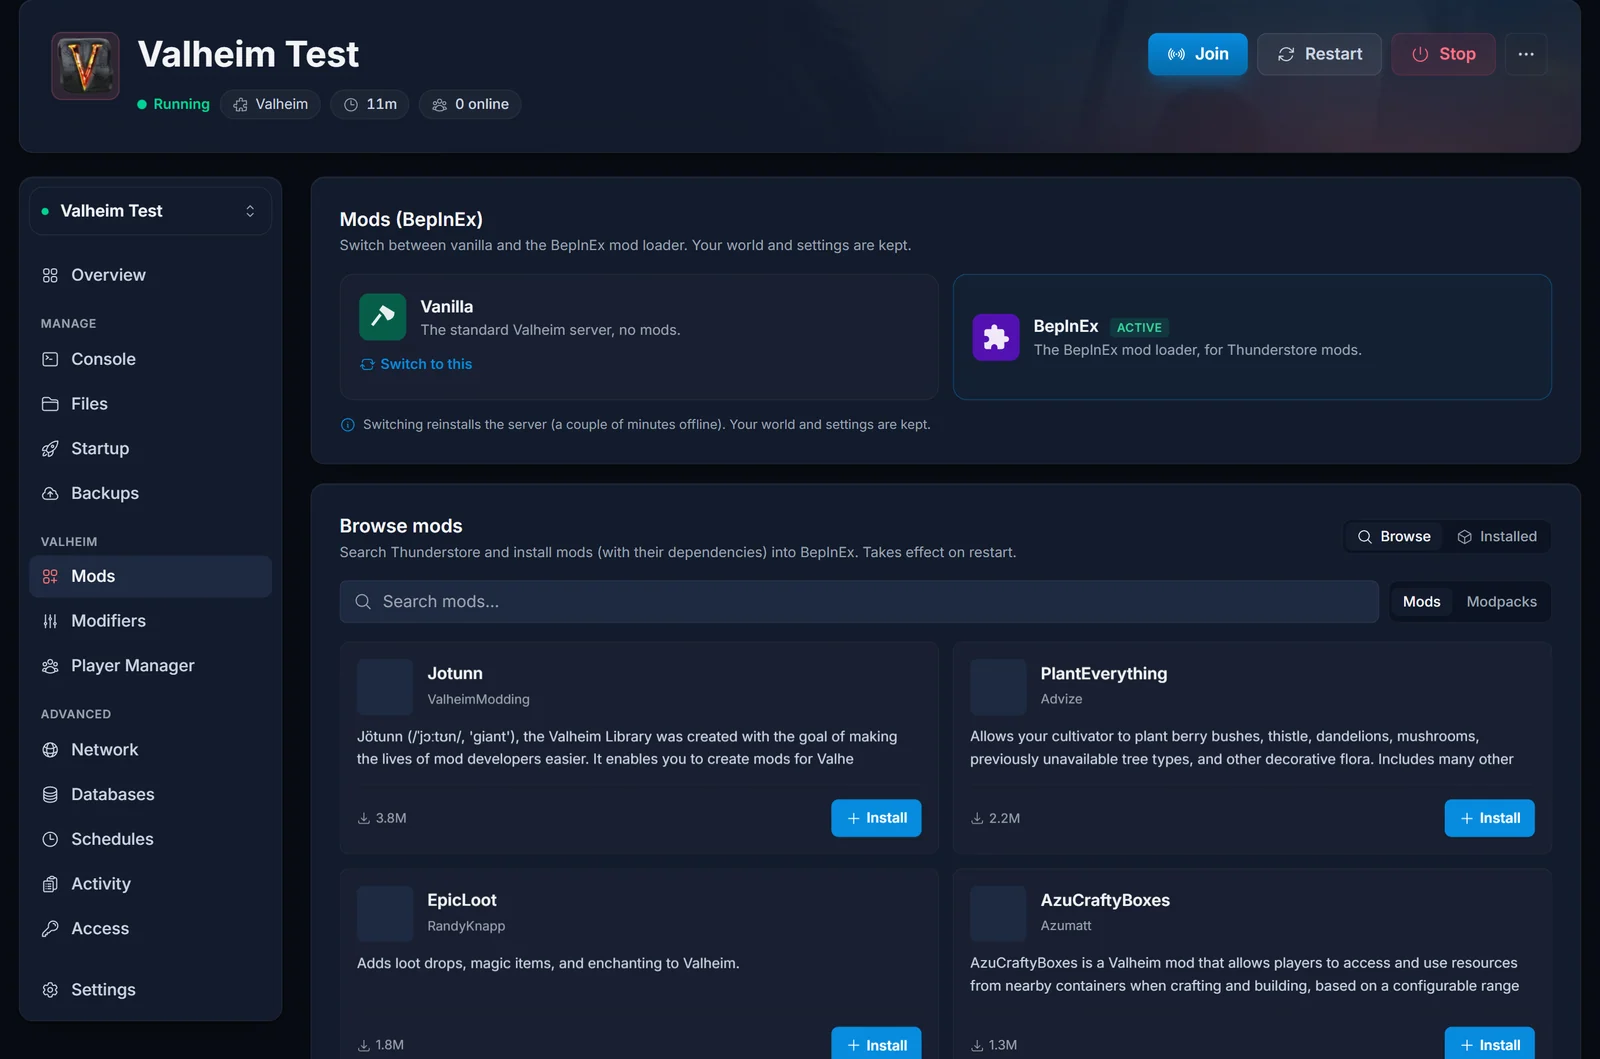Viewport: 1600px width, 1059px height.
Task: Select the Mods filter tab
Action: pyautogui.click(x=1421, y=602)
